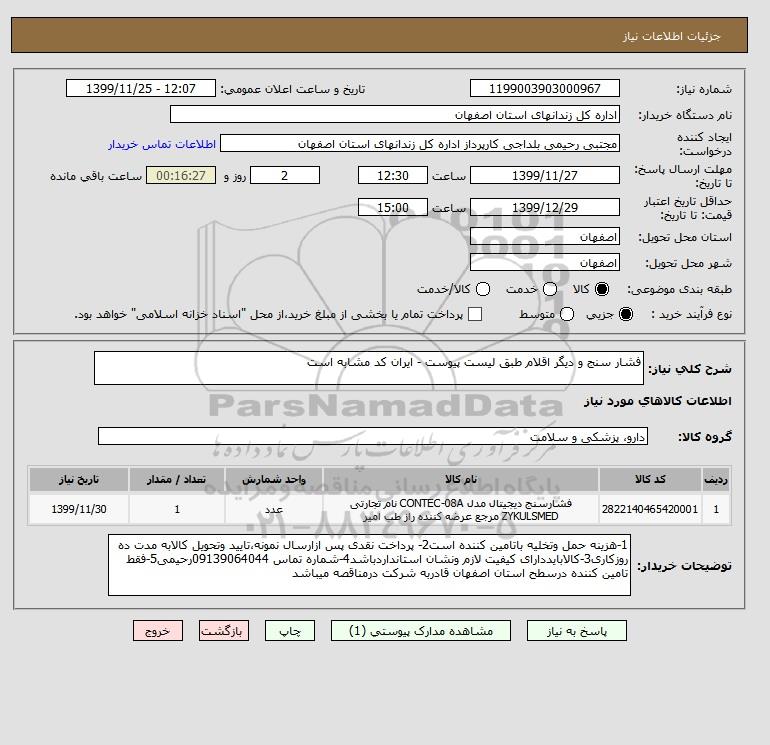The width and height of the screenshot is (770, 745).
Task: Click the request creator name field
Action: point(420,143)
